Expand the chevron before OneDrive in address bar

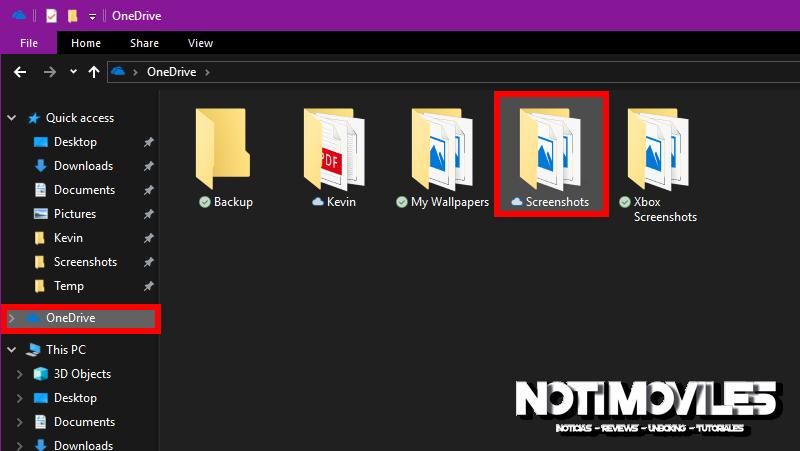135,72
